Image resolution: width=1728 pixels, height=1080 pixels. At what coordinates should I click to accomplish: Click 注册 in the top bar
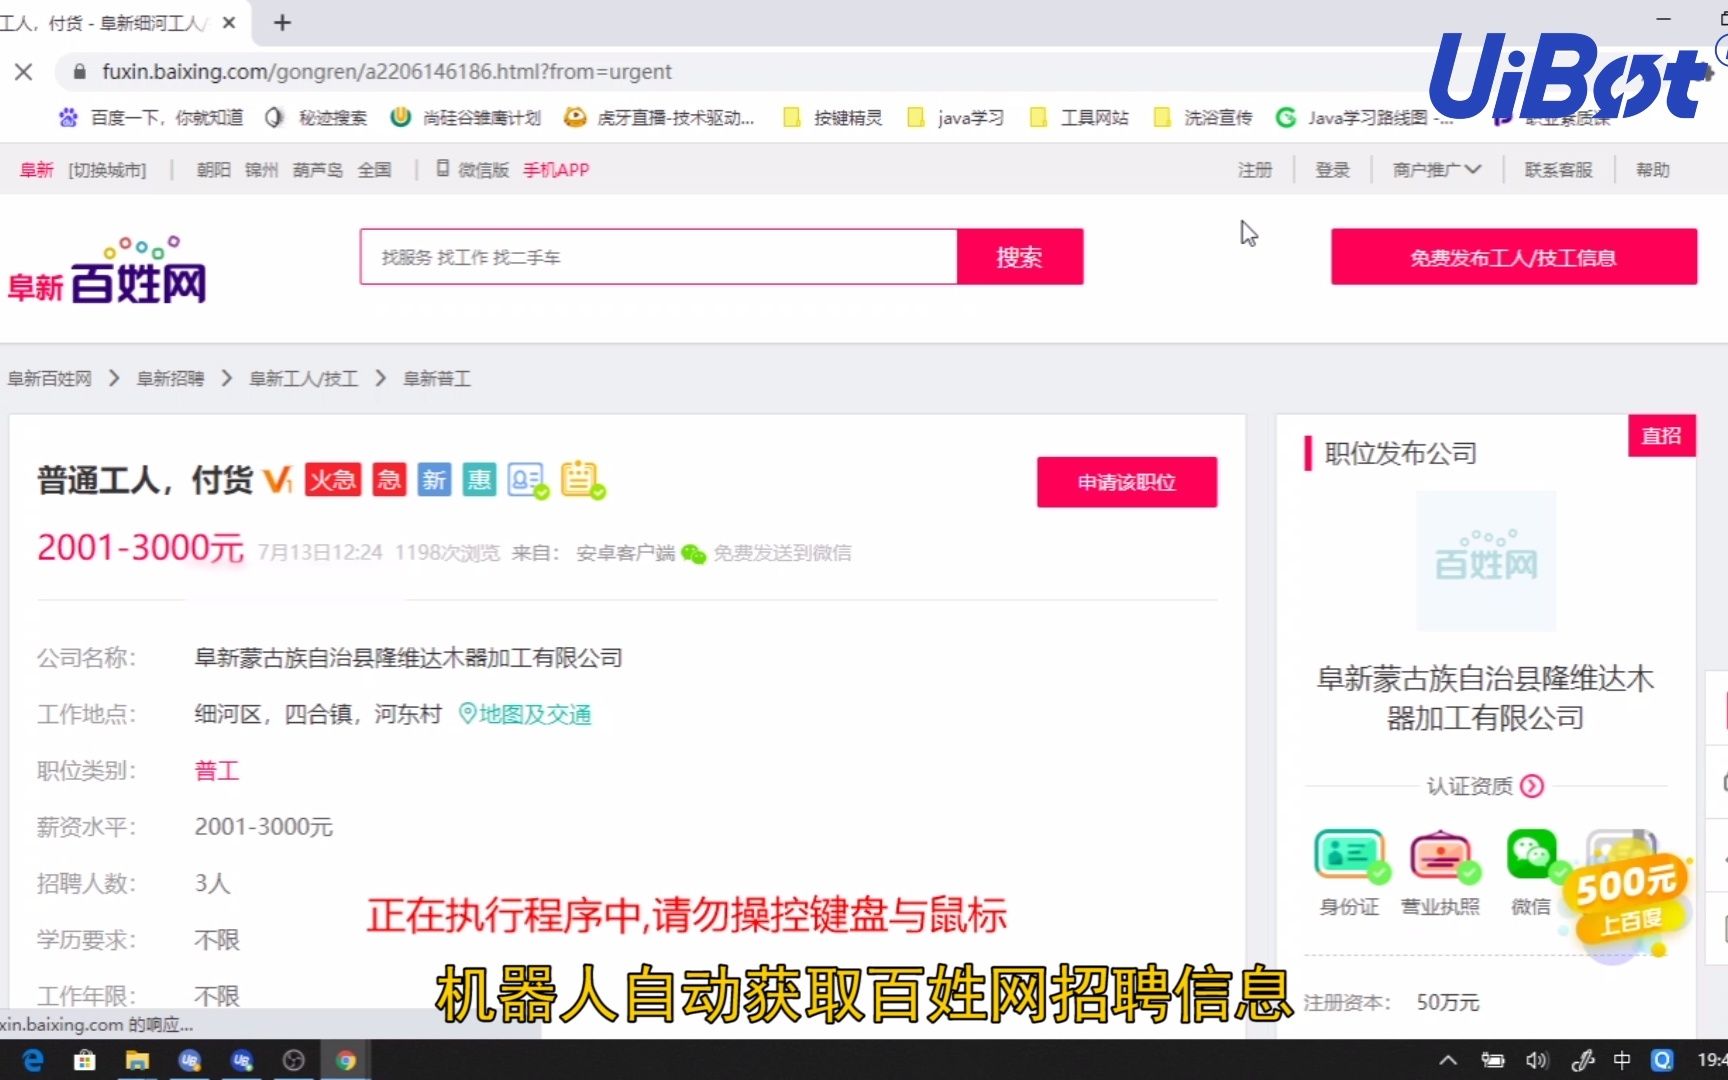click(1255, 170)
